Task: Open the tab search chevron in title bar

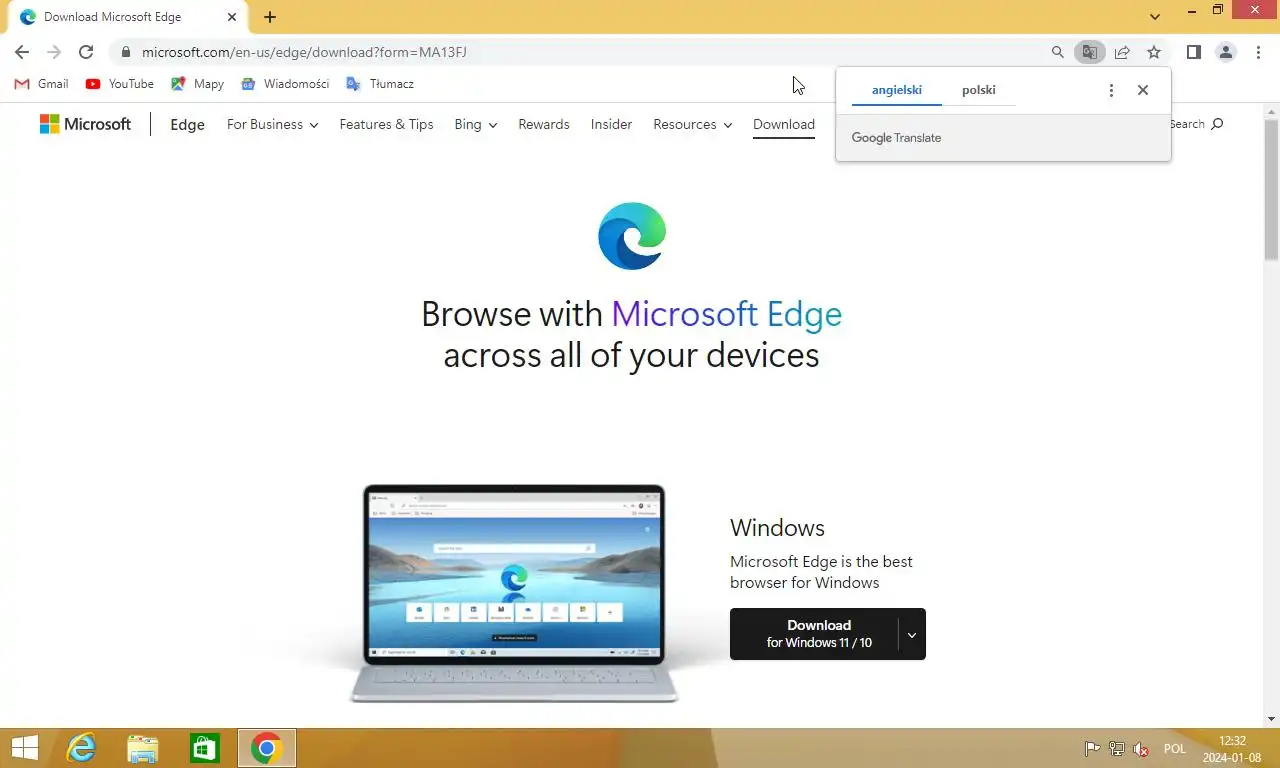Action: coord(1155,17)
